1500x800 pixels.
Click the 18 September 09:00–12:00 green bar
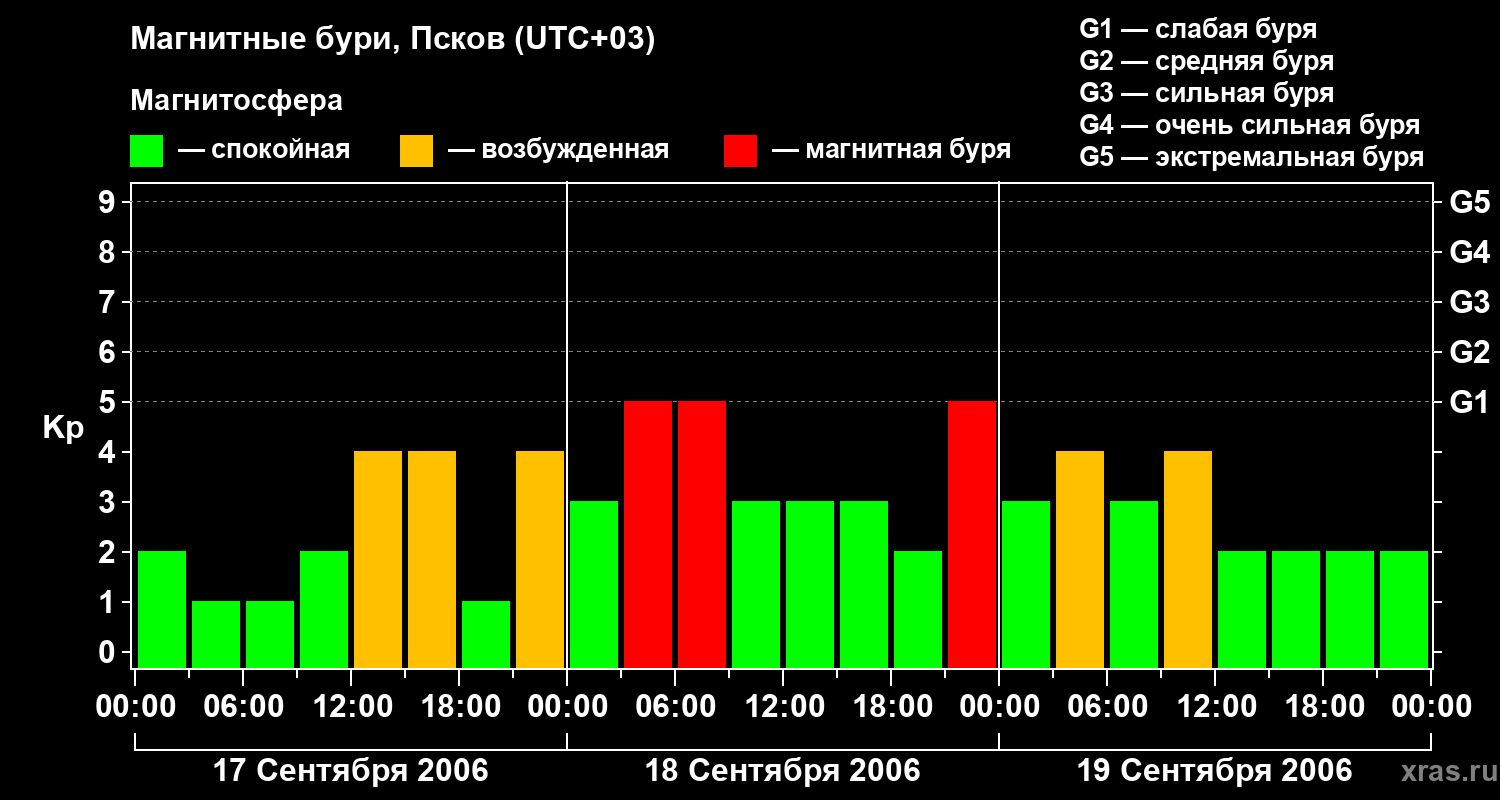coord(756,584)
